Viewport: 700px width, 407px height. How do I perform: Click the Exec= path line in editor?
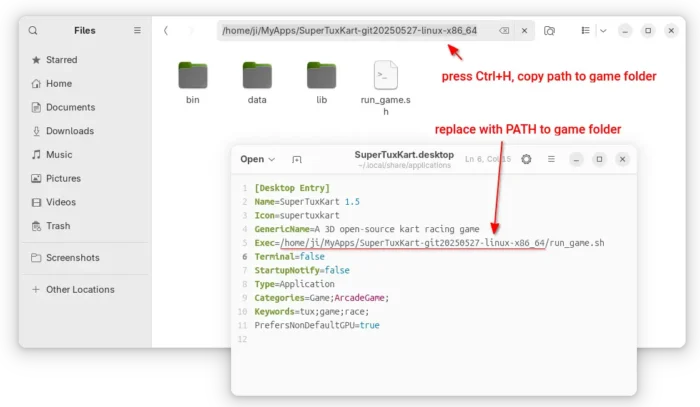coord(429,243)
